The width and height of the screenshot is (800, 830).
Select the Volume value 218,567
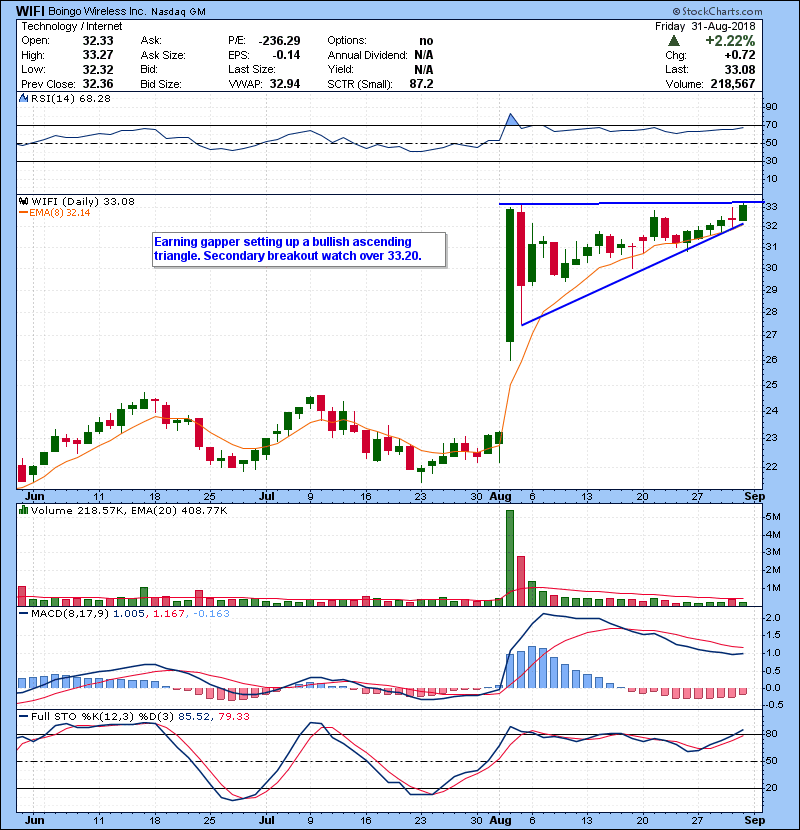tap(733, 84)
